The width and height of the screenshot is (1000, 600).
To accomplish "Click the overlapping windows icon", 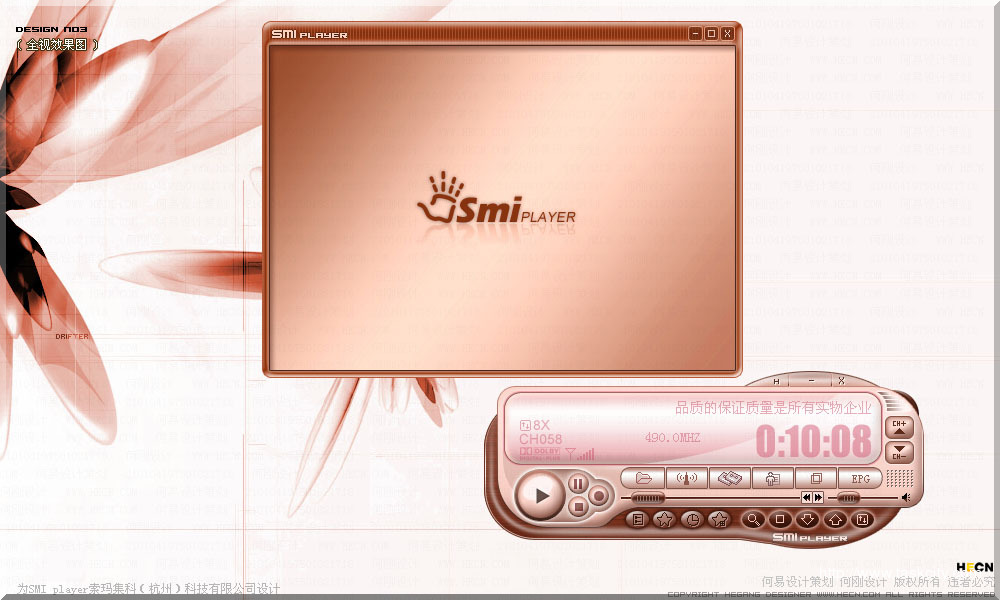I will 816,479.
